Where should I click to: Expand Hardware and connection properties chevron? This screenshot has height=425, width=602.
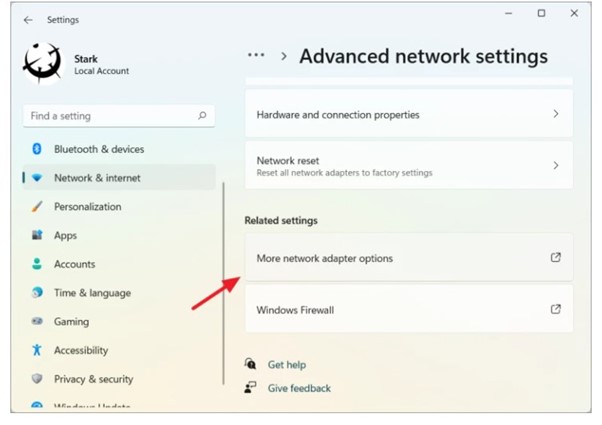556,114
